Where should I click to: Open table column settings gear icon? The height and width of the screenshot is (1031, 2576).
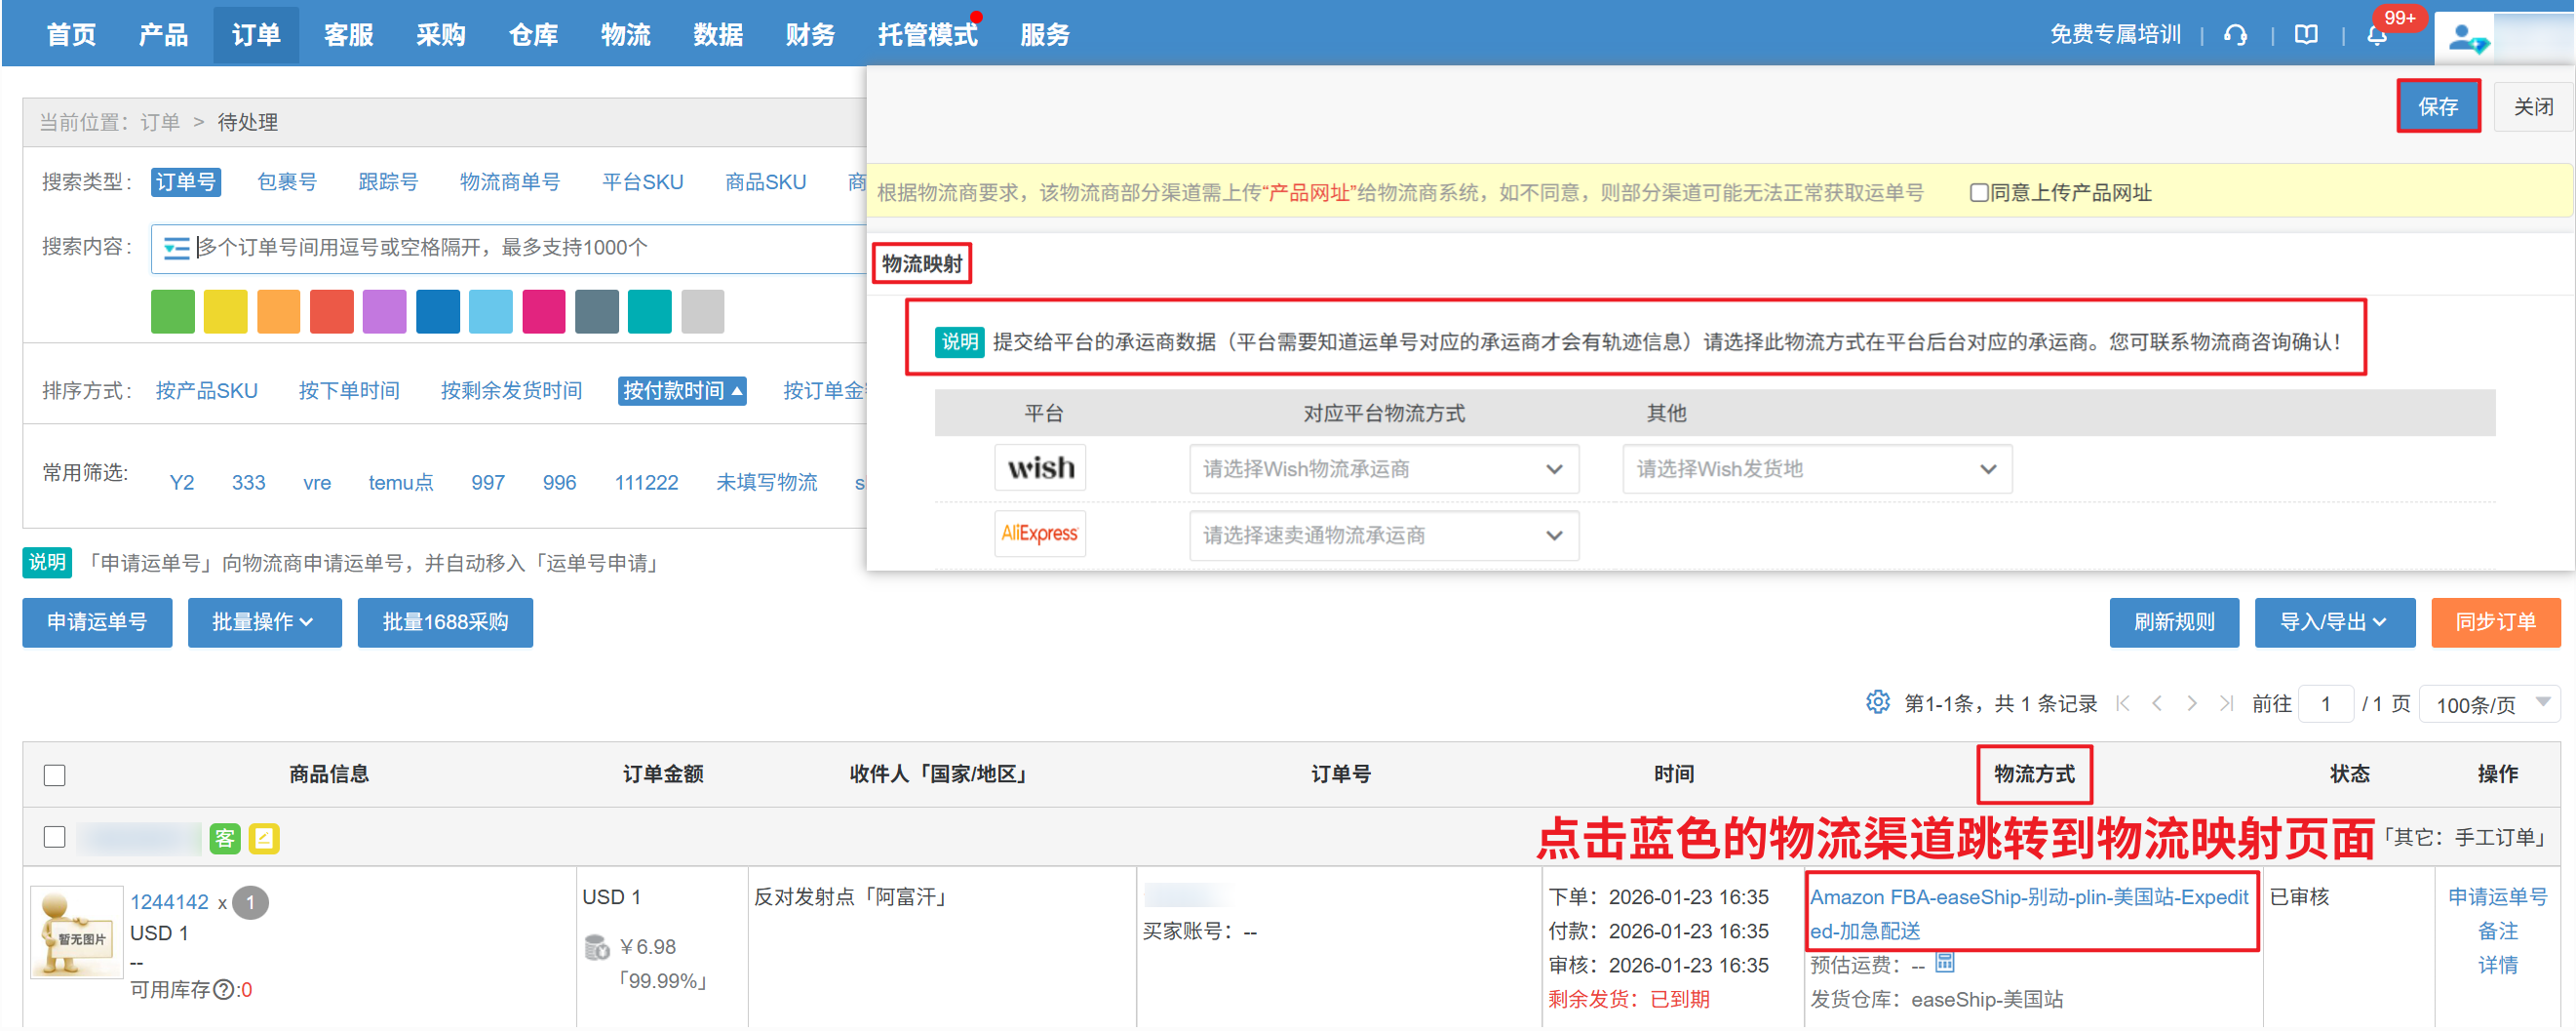[1877, 703]
